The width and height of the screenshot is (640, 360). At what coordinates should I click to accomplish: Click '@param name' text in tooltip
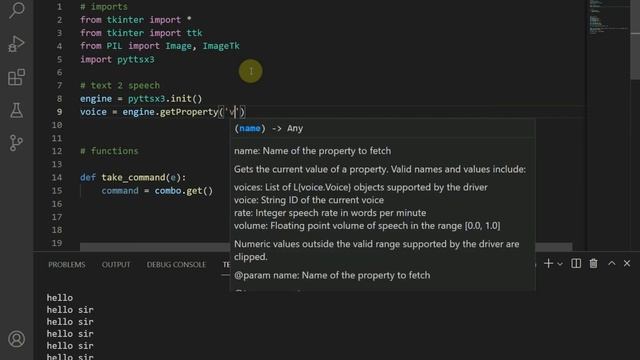point(332,275)
